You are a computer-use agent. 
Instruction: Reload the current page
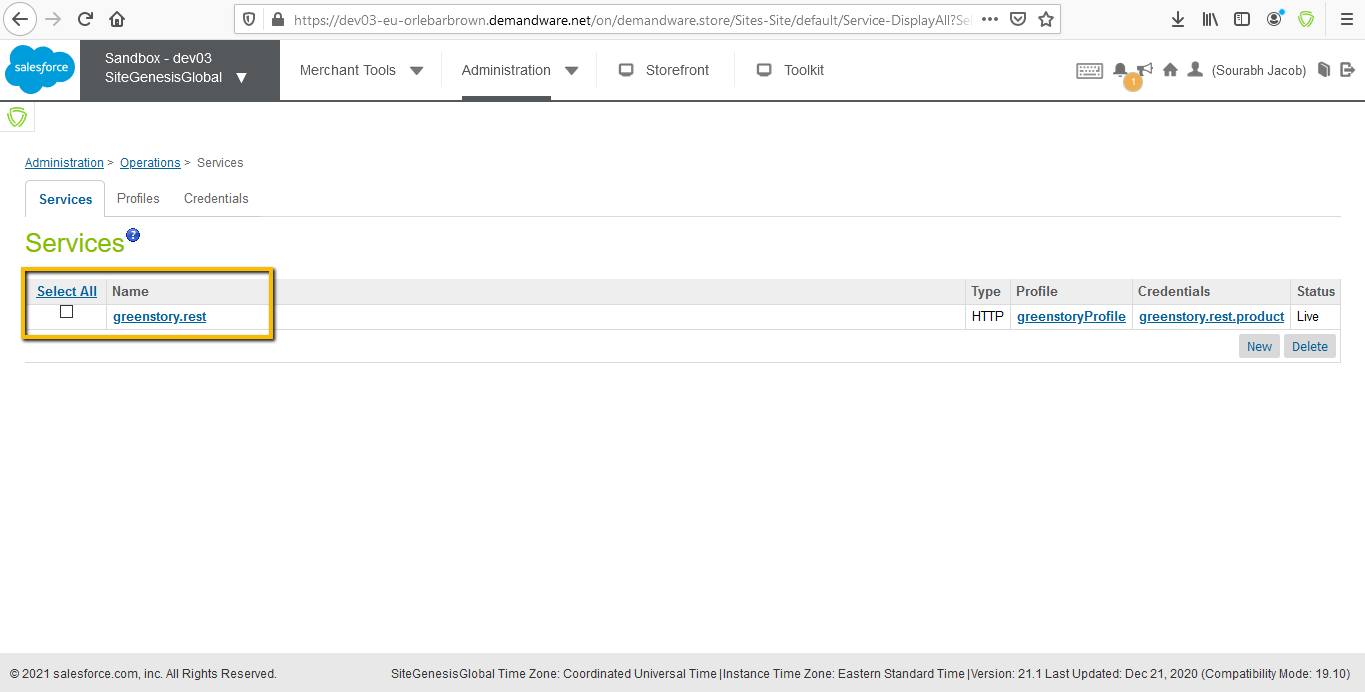point(86,19)
